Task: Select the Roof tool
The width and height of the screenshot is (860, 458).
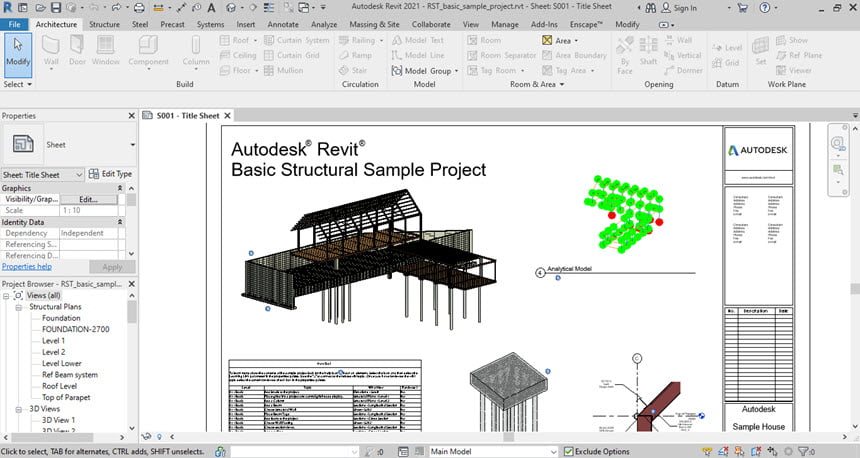Action: point(238,40)
